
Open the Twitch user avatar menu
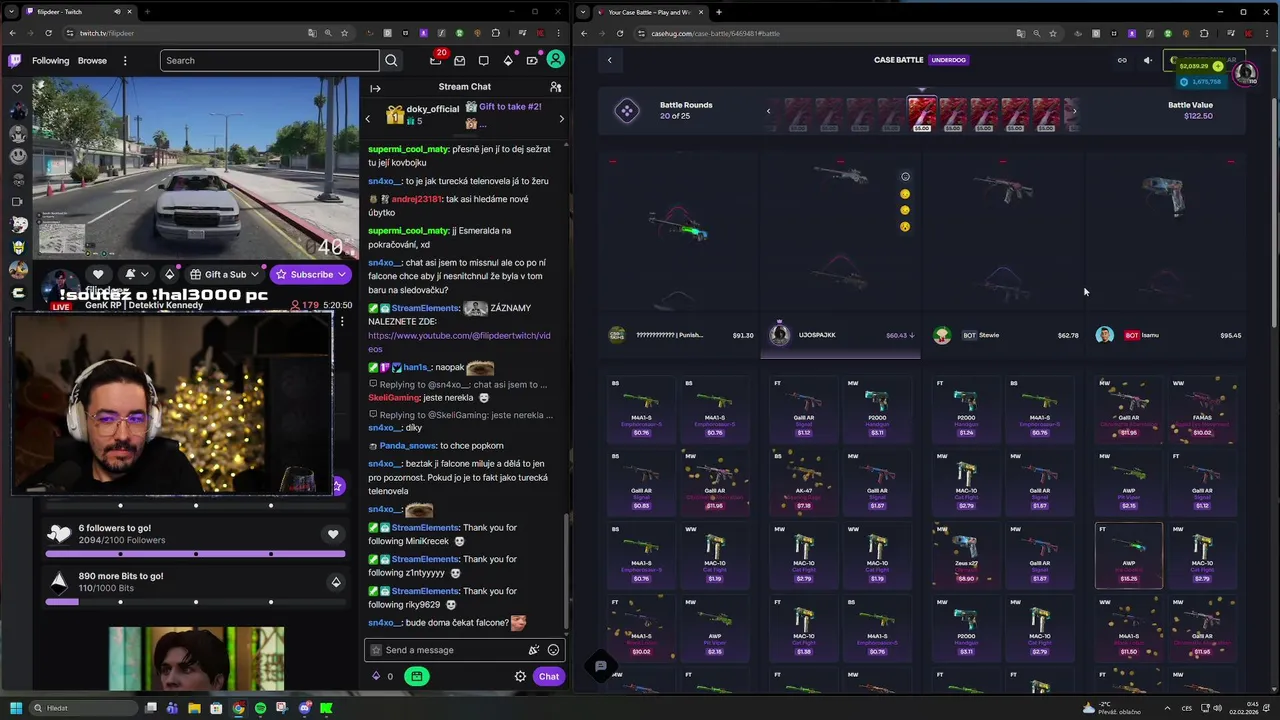555,60
